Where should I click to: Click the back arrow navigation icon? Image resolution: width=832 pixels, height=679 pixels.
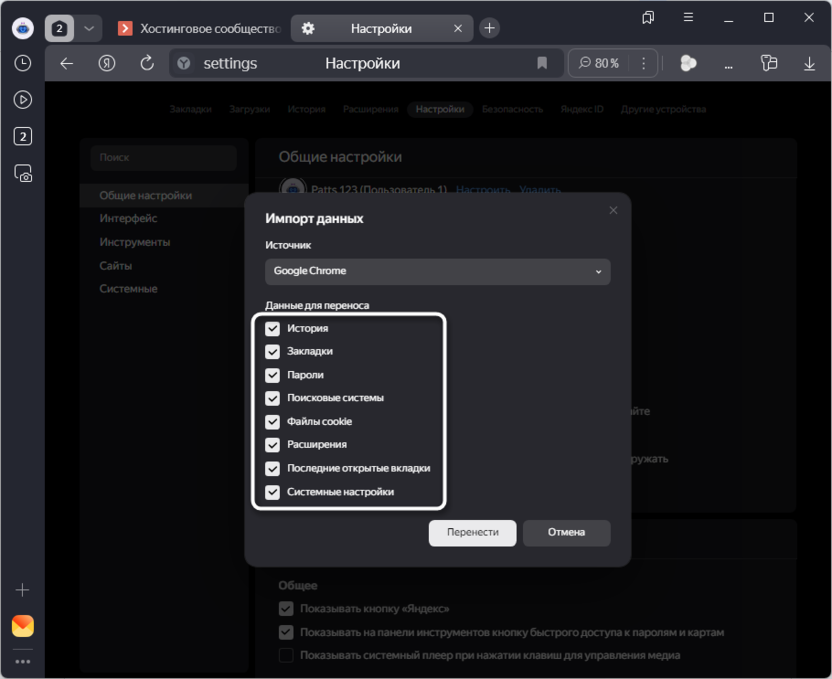pos(67,63)
